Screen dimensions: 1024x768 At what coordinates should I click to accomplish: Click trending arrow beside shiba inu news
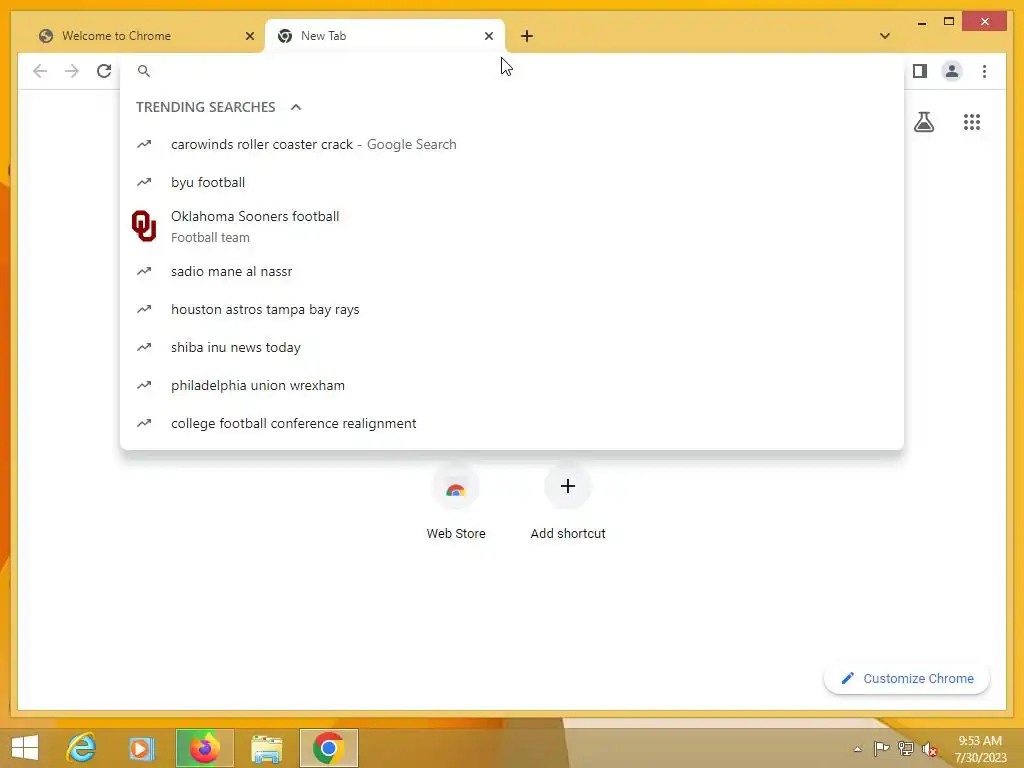(x=144, y=347)
